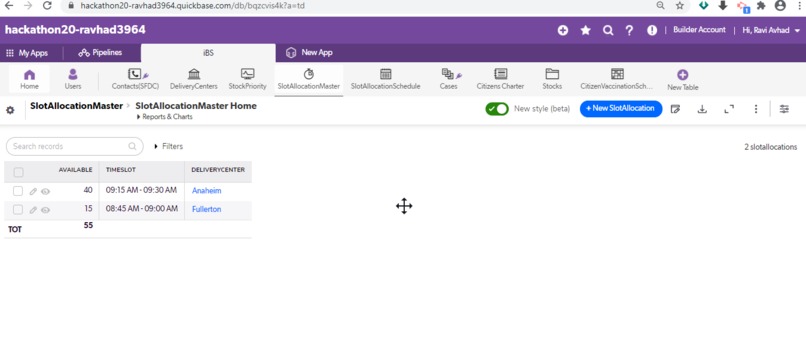This screenshot has height=364, width=806.
Task: Select SlotAllocationMaster table tab
Action: pos(308,79)
